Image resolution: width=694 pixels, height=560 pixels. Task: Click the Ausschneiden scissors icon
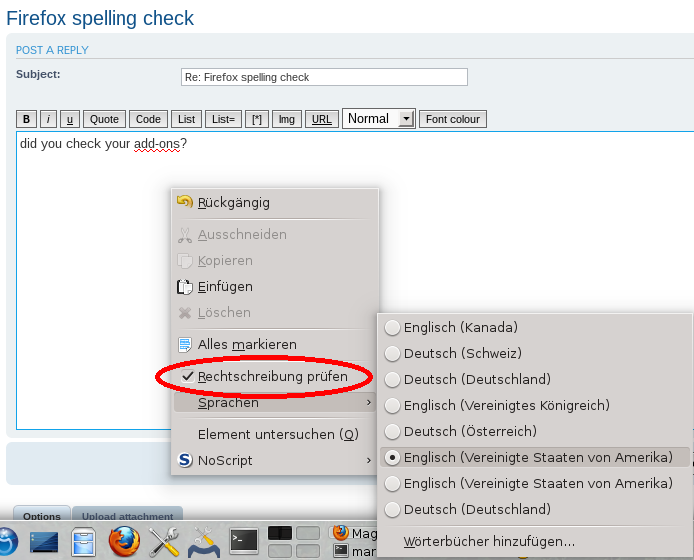click(185, 235)
